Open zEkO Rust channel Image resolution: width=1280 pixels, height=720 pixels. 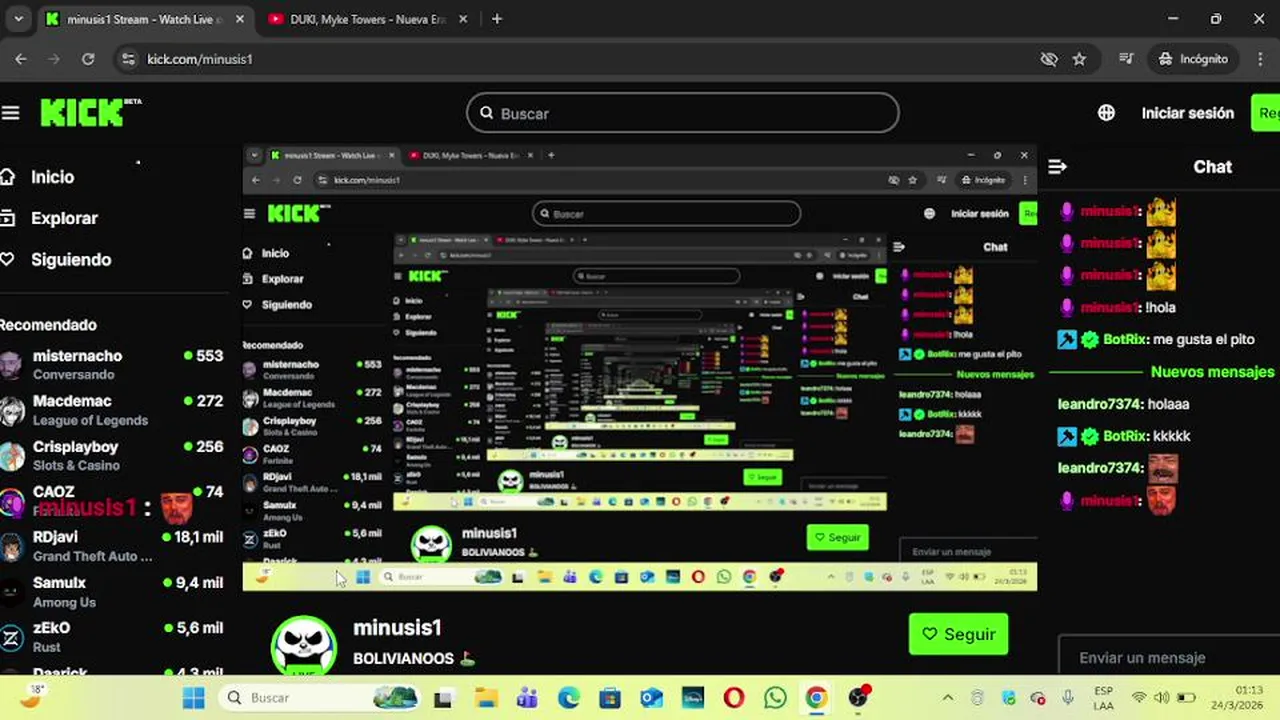(x=112, y=637)
